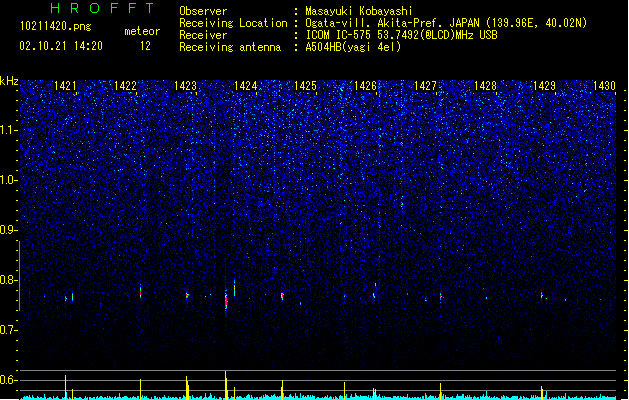This screenshot has width=629, height=400.
Task: Click the date stamp 02.10.21 14:20
Action: (61, 46)
